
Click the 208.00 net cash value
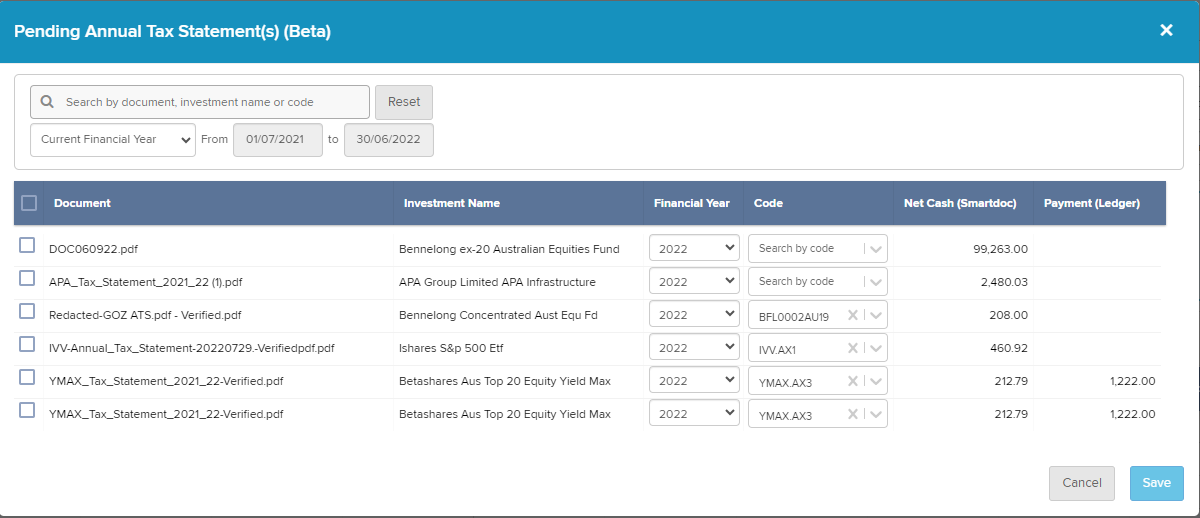pos(1009,315)
